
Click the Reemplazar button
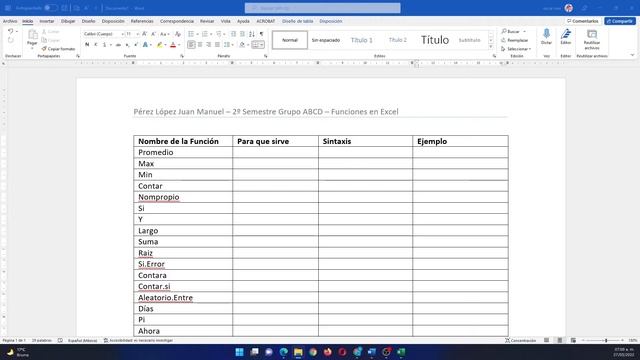point(514,40)
